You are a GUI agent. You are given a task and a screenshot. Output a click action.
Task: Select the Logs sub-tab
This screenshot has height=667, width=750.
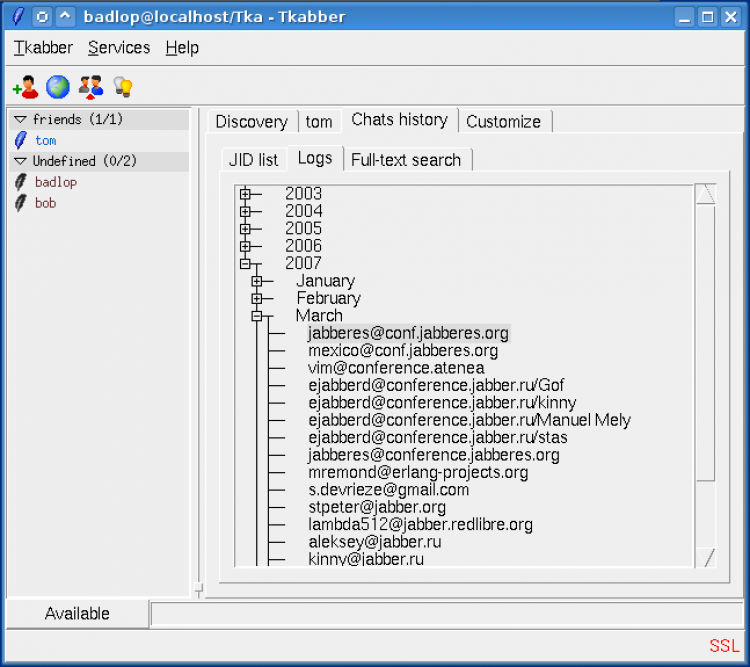click(x=315, y=158)
